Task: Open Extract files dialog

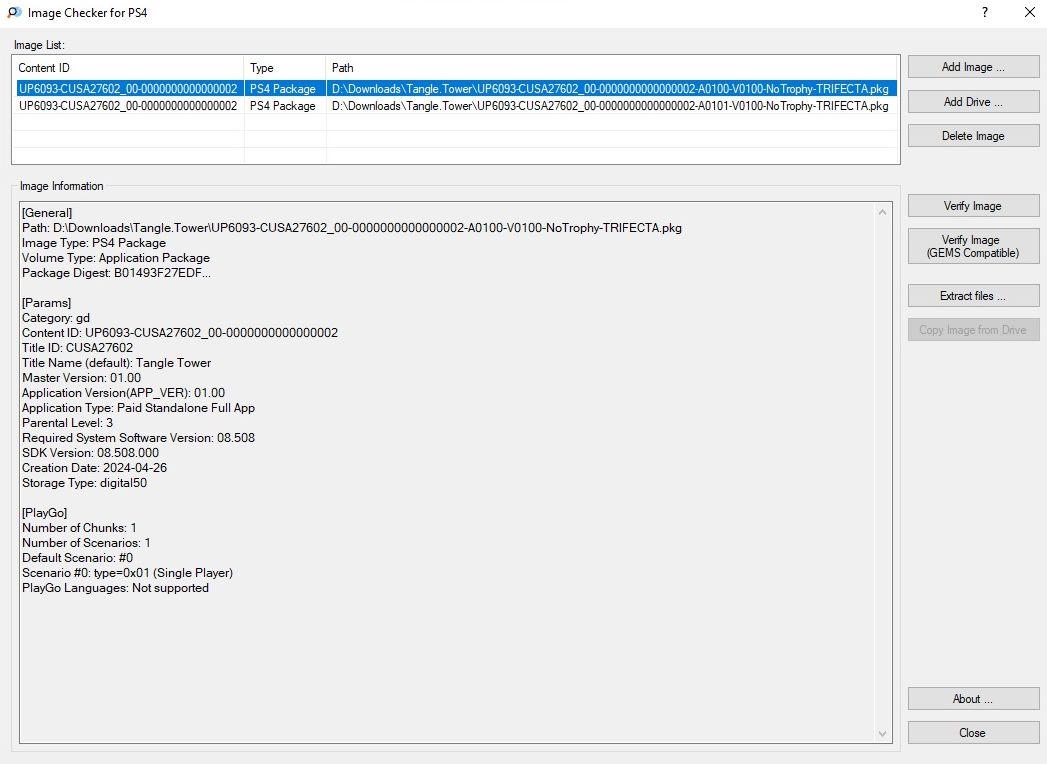Action: point(973,296)
